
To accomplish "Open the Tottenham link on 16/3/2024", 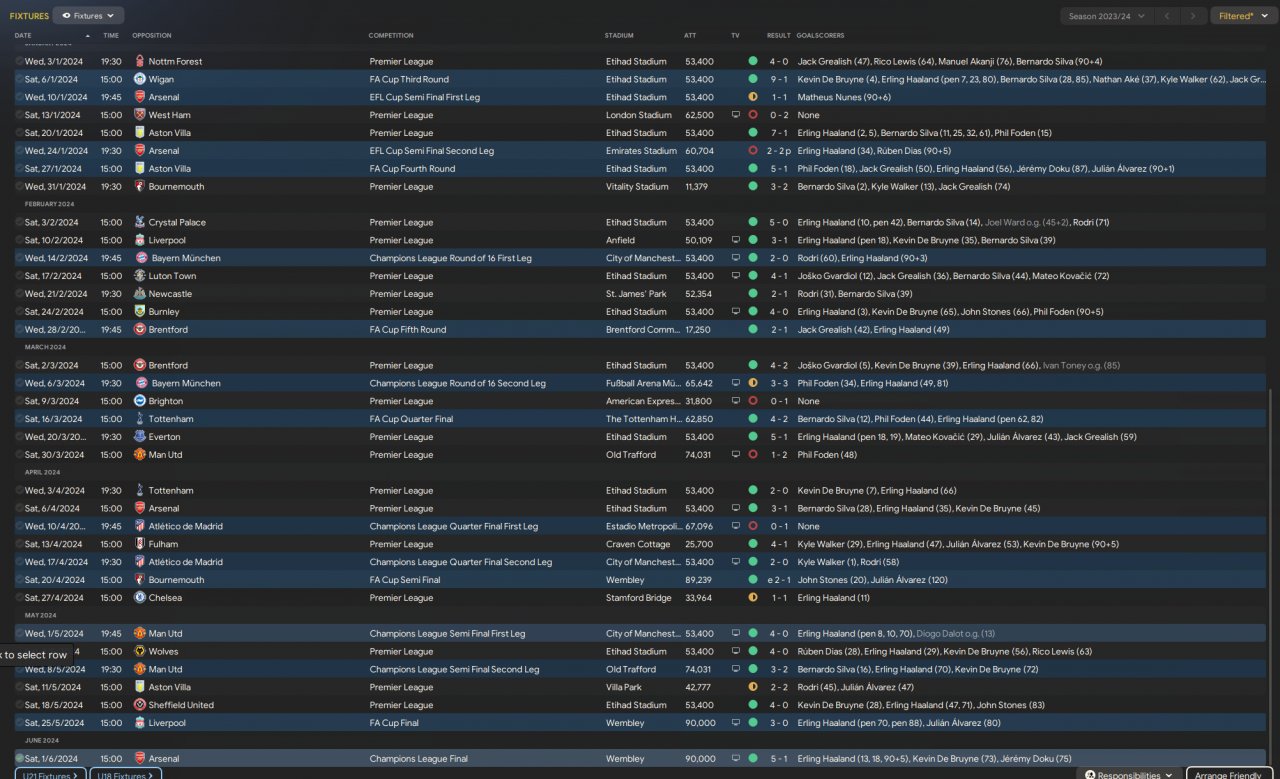I will (171, 419).
